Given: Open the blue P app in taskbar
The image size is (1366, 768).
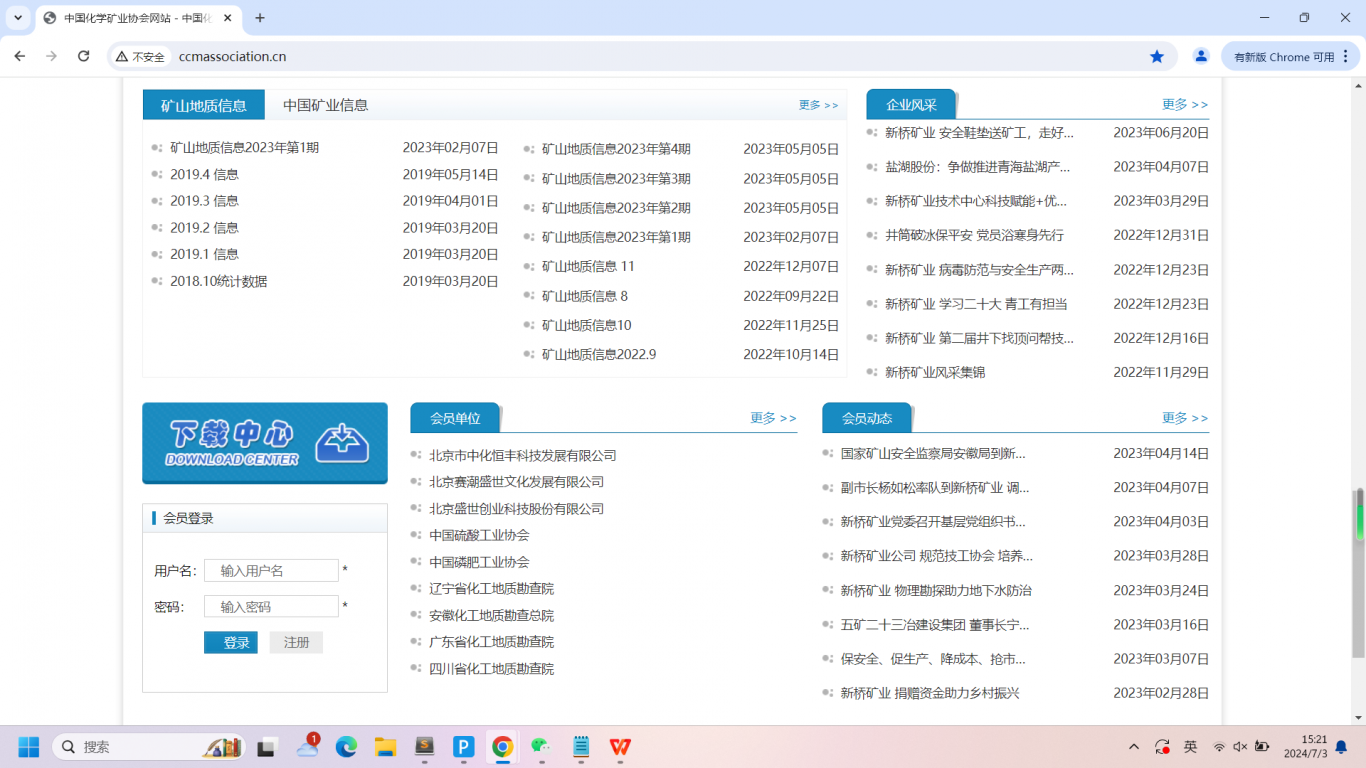Looking at the screenshot, I should 463,747.
